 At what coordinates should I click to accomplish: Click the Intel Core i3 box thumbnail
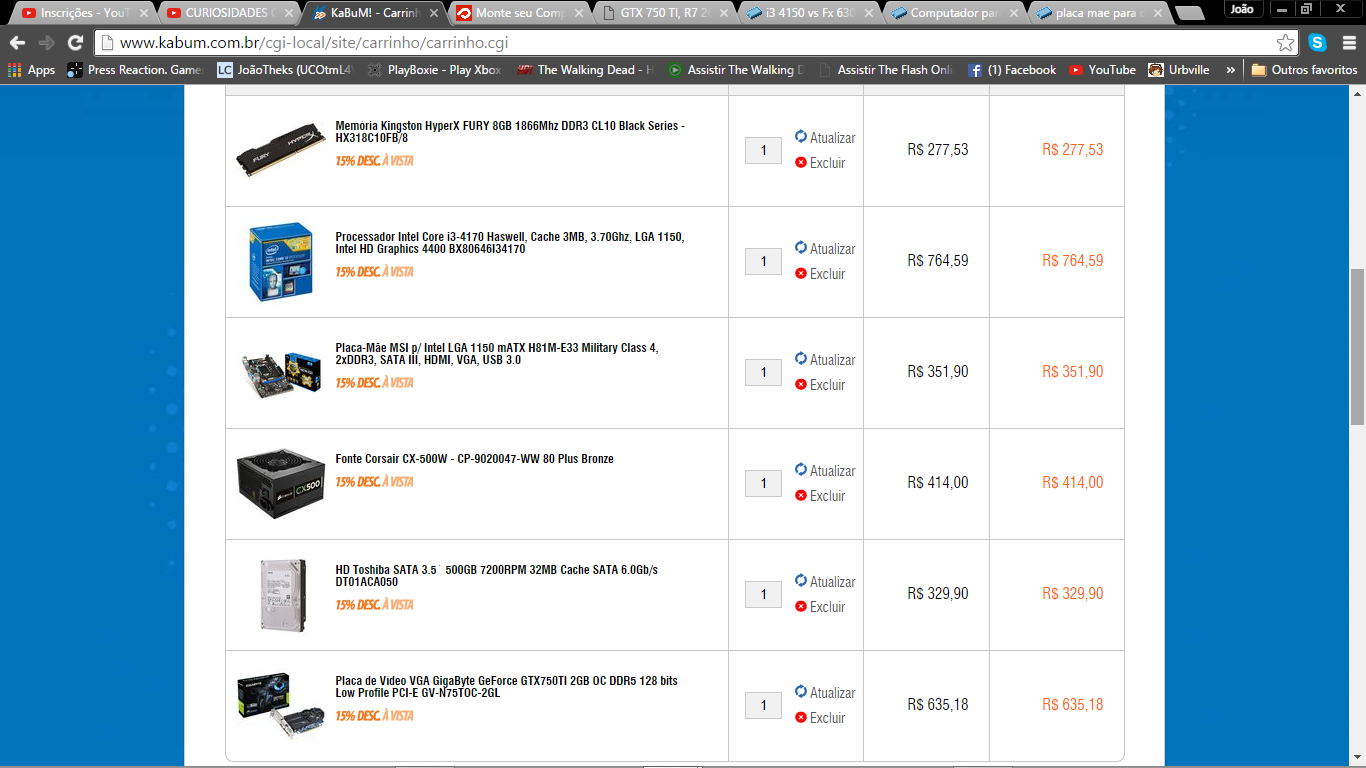click(281, 262)
